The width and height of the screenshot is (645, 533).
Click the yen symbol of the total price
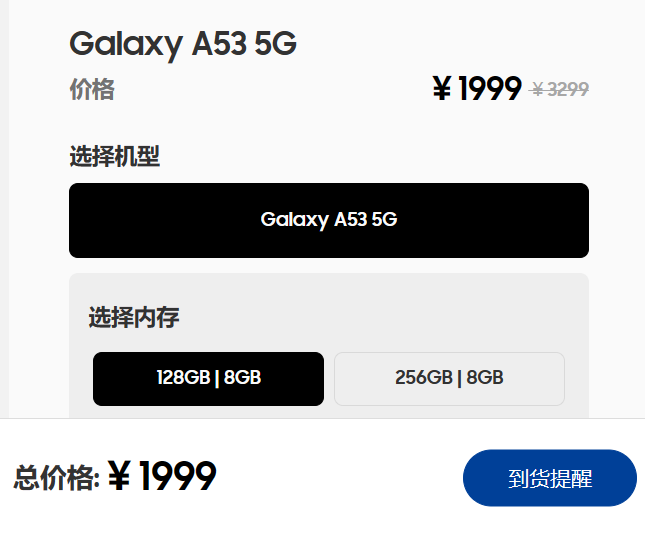pyautogui.click(x=120, y=477)
